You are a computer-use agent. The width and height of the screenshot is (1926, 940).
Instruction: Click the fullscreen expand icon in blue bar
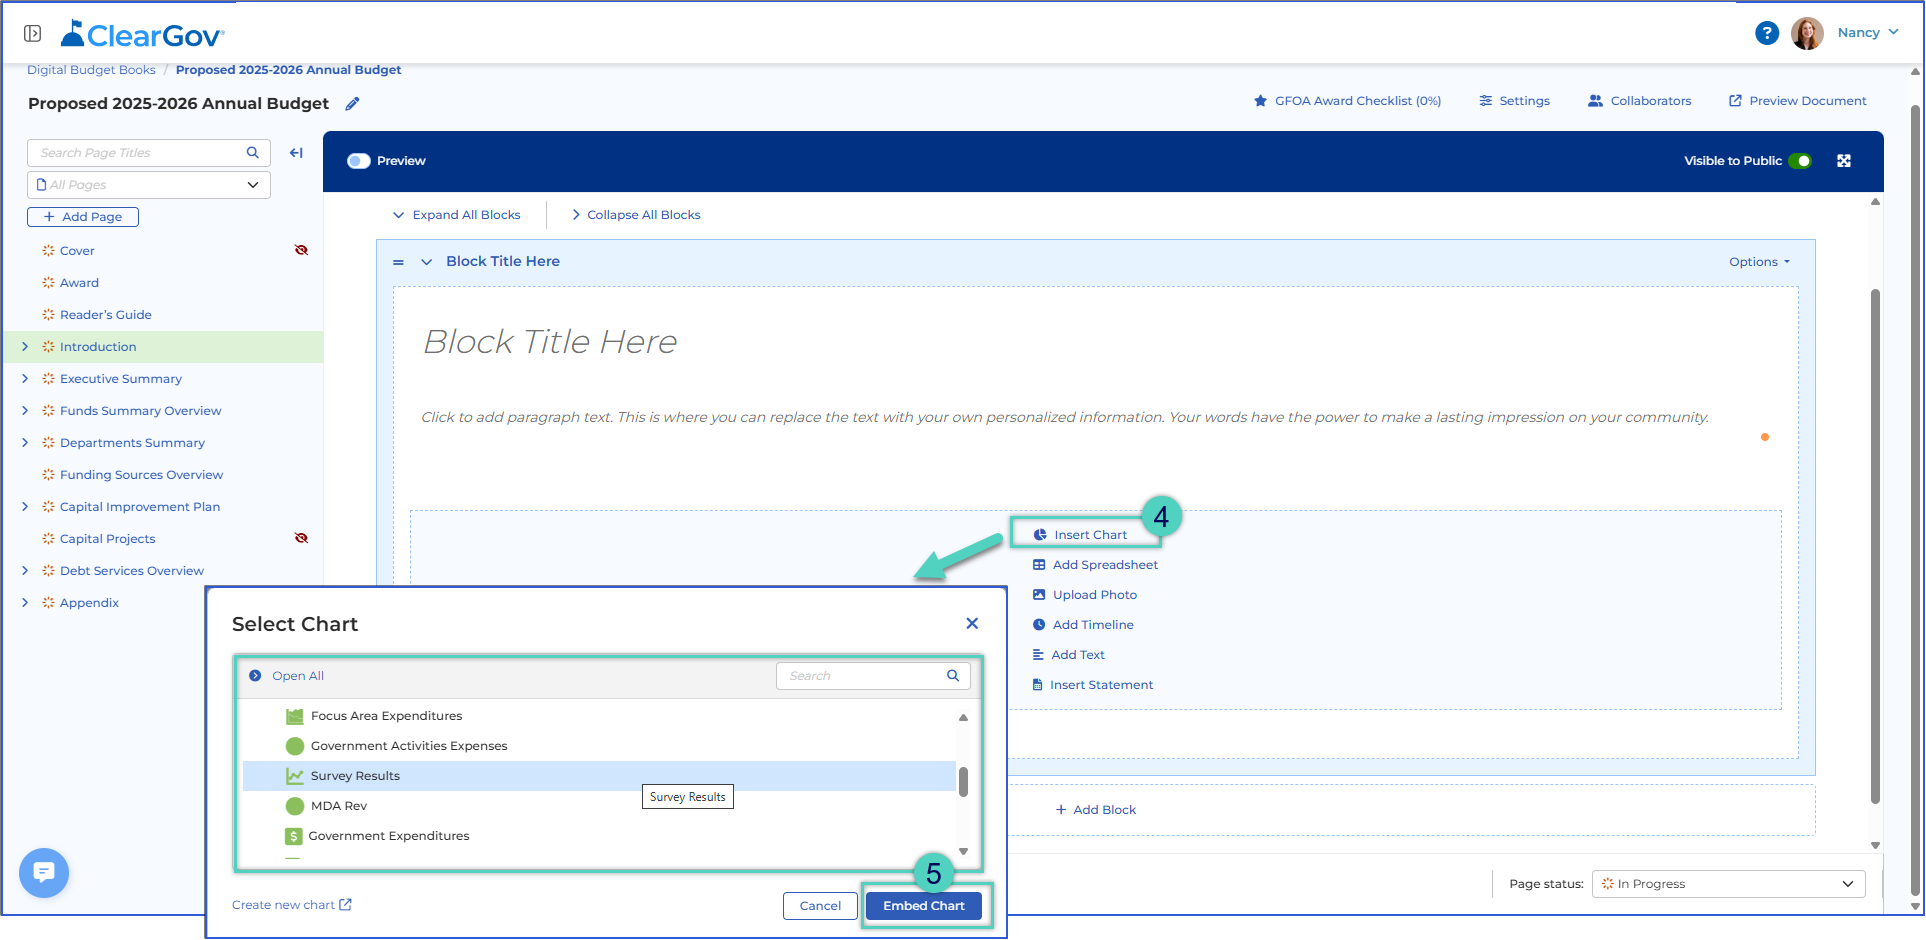1844,161
